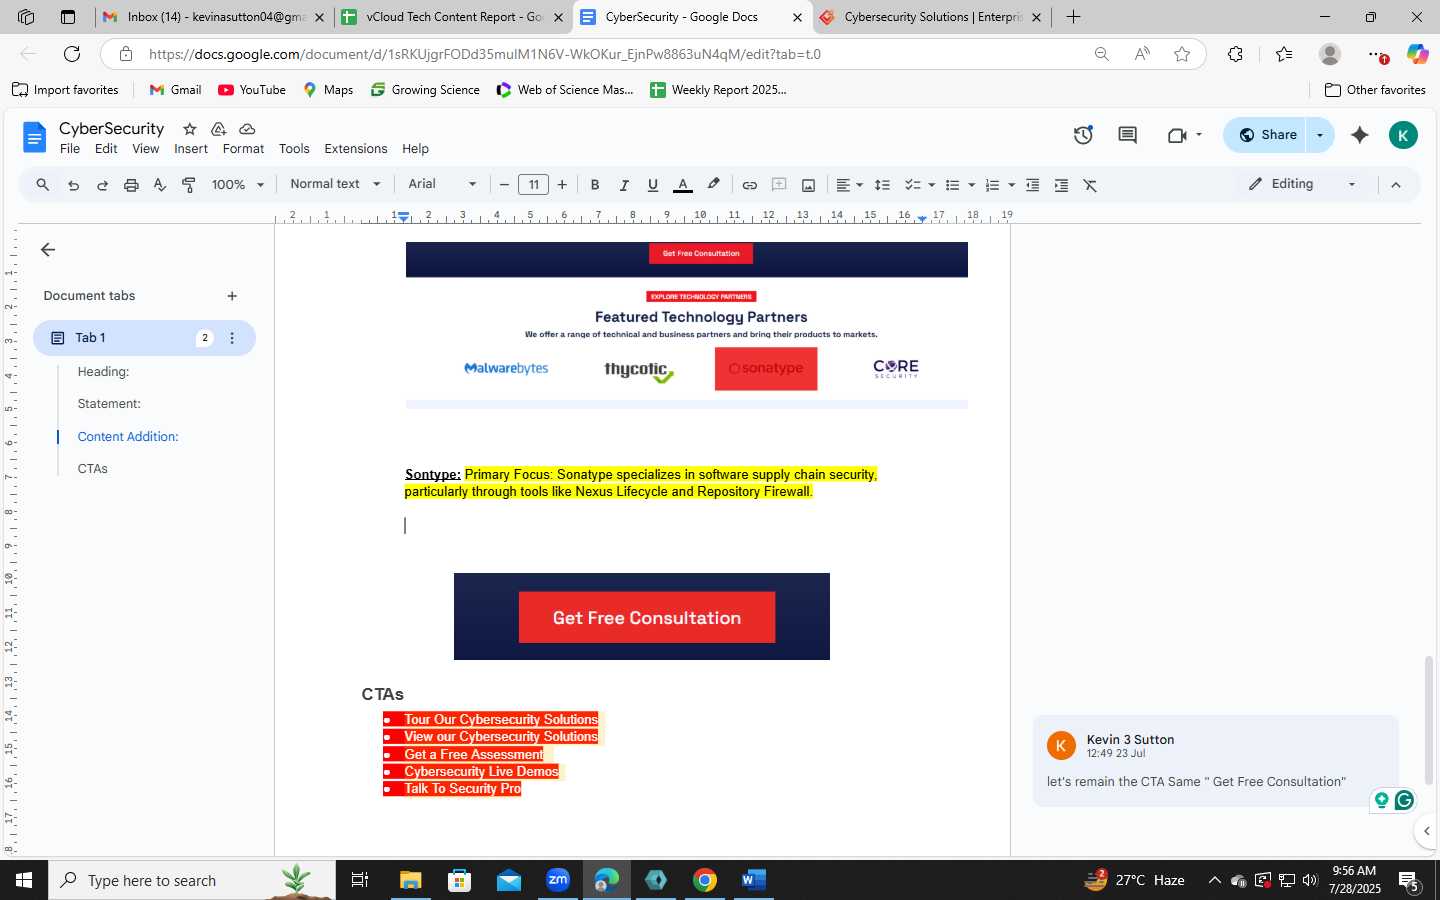Viewport: 1440px width, 900px height.
Task: Star the CyberSecurity document
Action: [189, 129]
